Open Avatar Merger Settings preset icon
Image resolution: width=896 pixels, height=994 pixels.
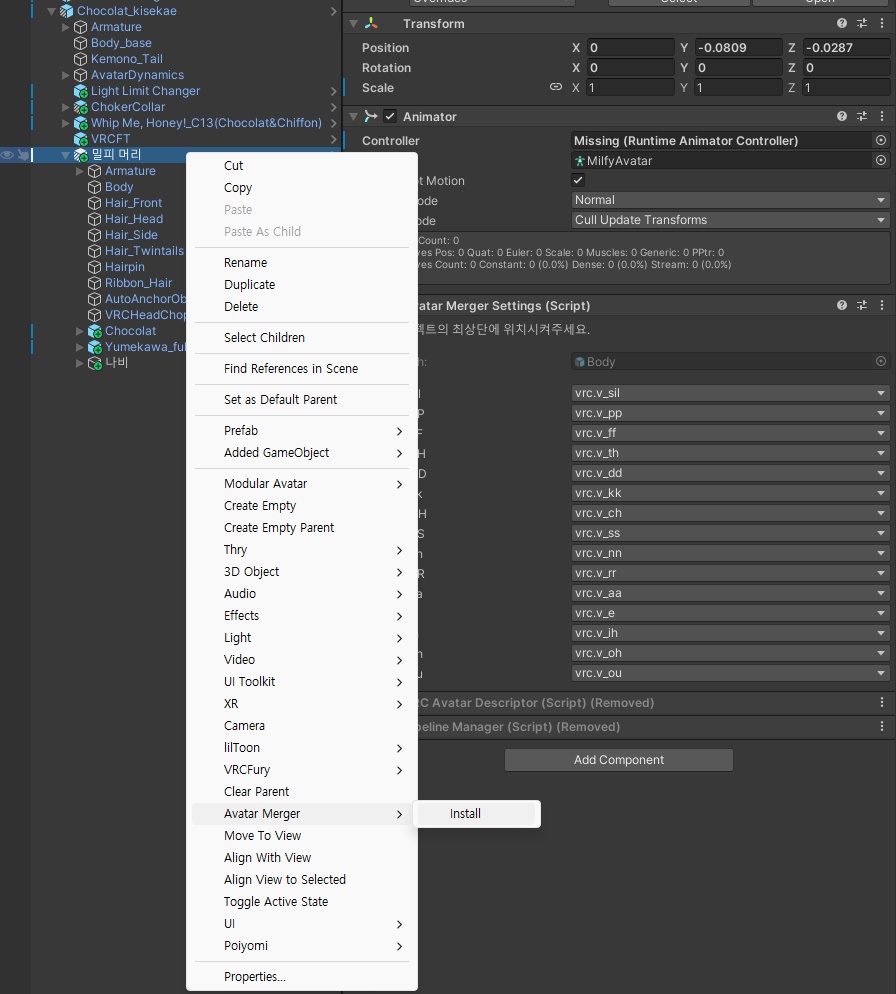862,305
